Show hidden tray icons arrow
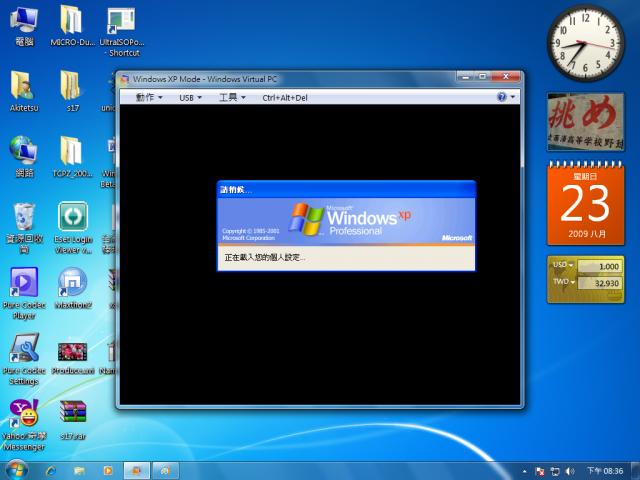Viewport: 640px width, 480px height. pos(524,471)
